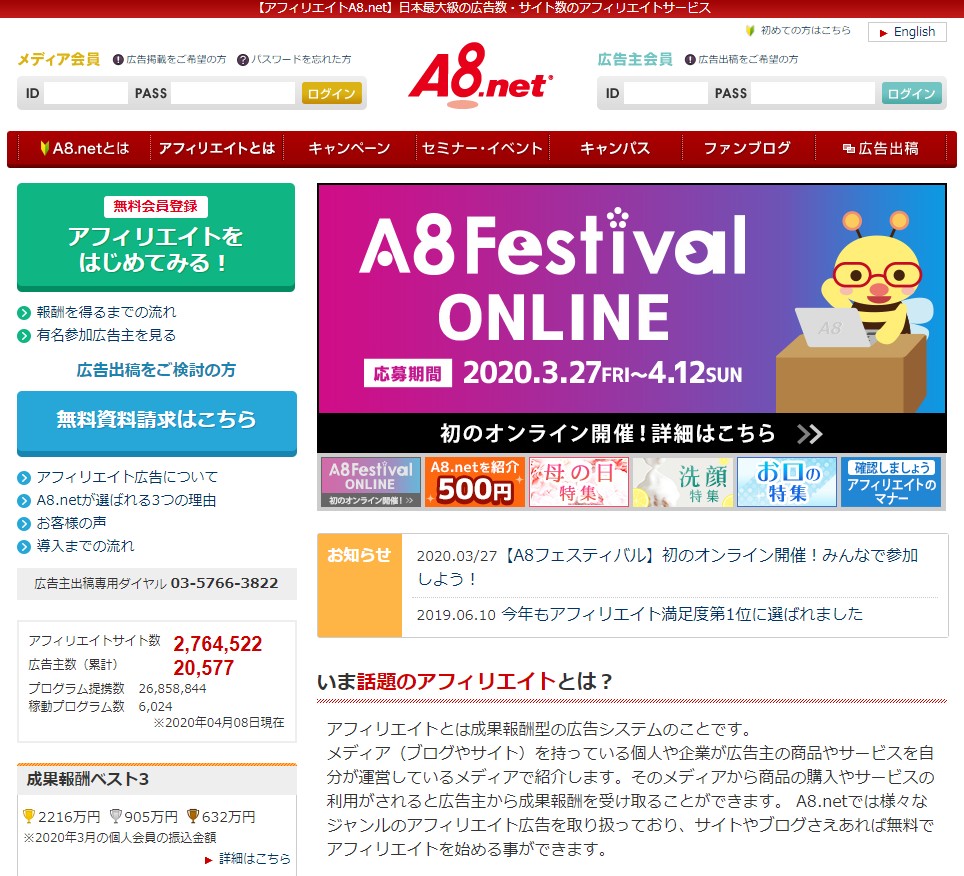Image resolution: width=964 pixels, height=876 pixels.
Task: Open the 詳細はこちら link under 成果報酬ベスト3
Action: tap(255, 859)
